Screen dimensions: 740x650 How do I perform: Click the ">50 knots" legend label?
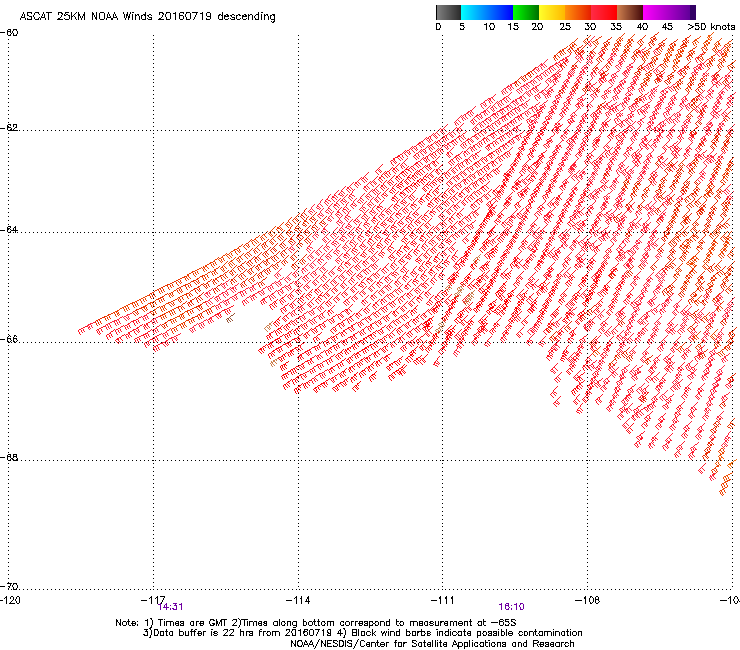pyautogui.click(x=711, y=26)
